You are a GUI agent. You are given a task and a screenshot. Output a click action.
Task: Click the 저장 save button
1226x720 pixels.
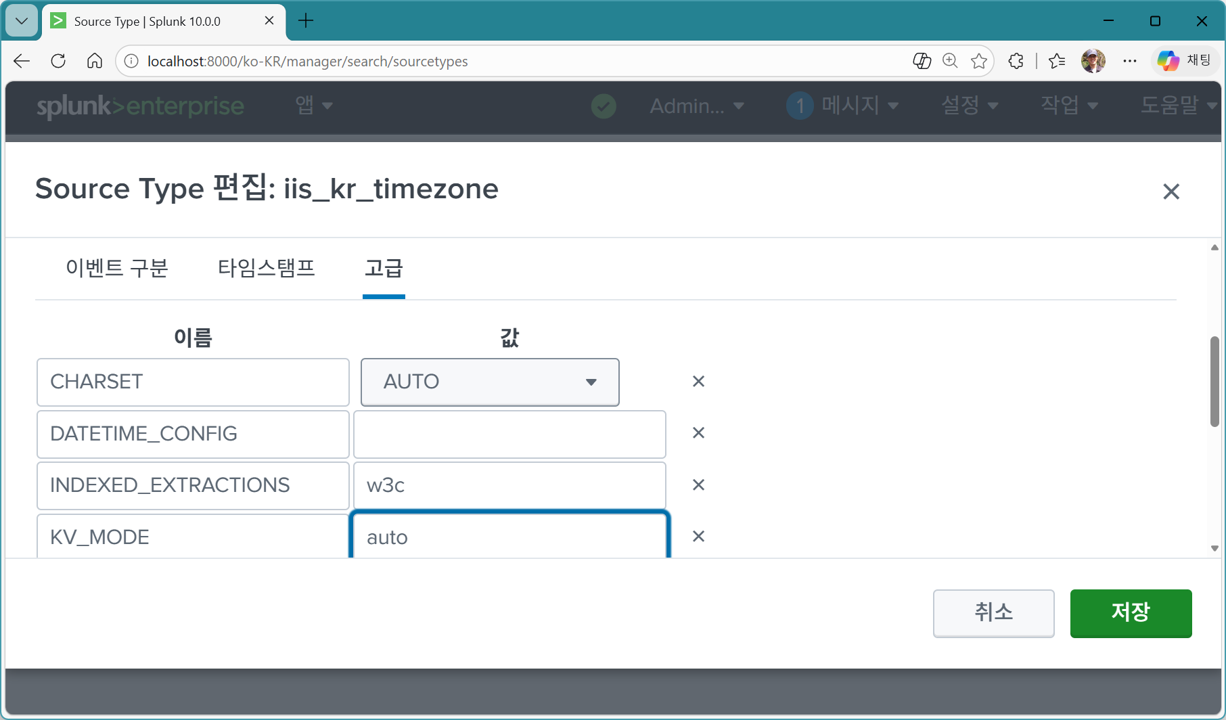coord(1130,613)
